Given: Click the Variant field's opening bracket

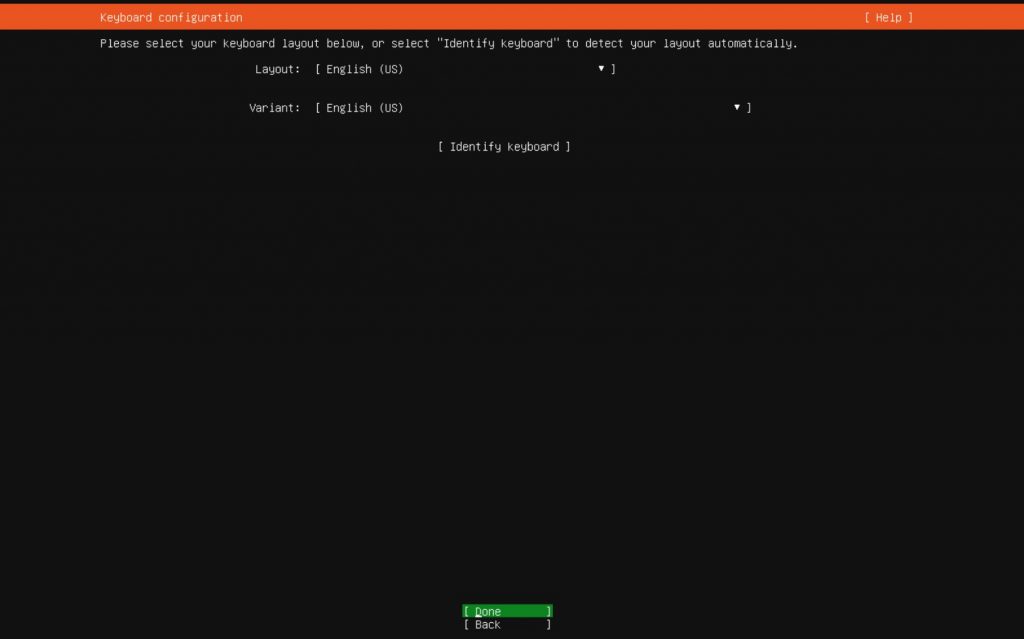Looking at the screenshot, I should pos(318,108).
